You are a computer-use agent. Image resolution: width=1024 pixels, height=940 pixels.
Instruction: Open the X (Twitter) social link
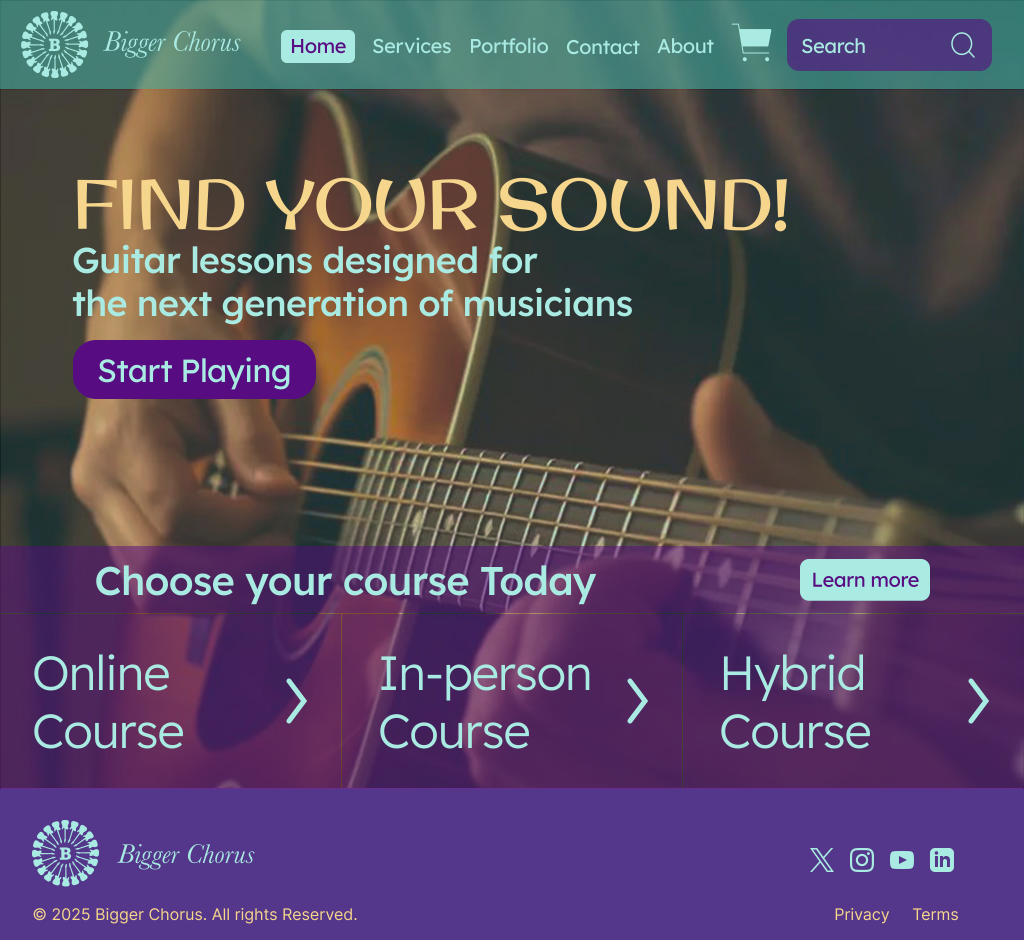[822, 860]
